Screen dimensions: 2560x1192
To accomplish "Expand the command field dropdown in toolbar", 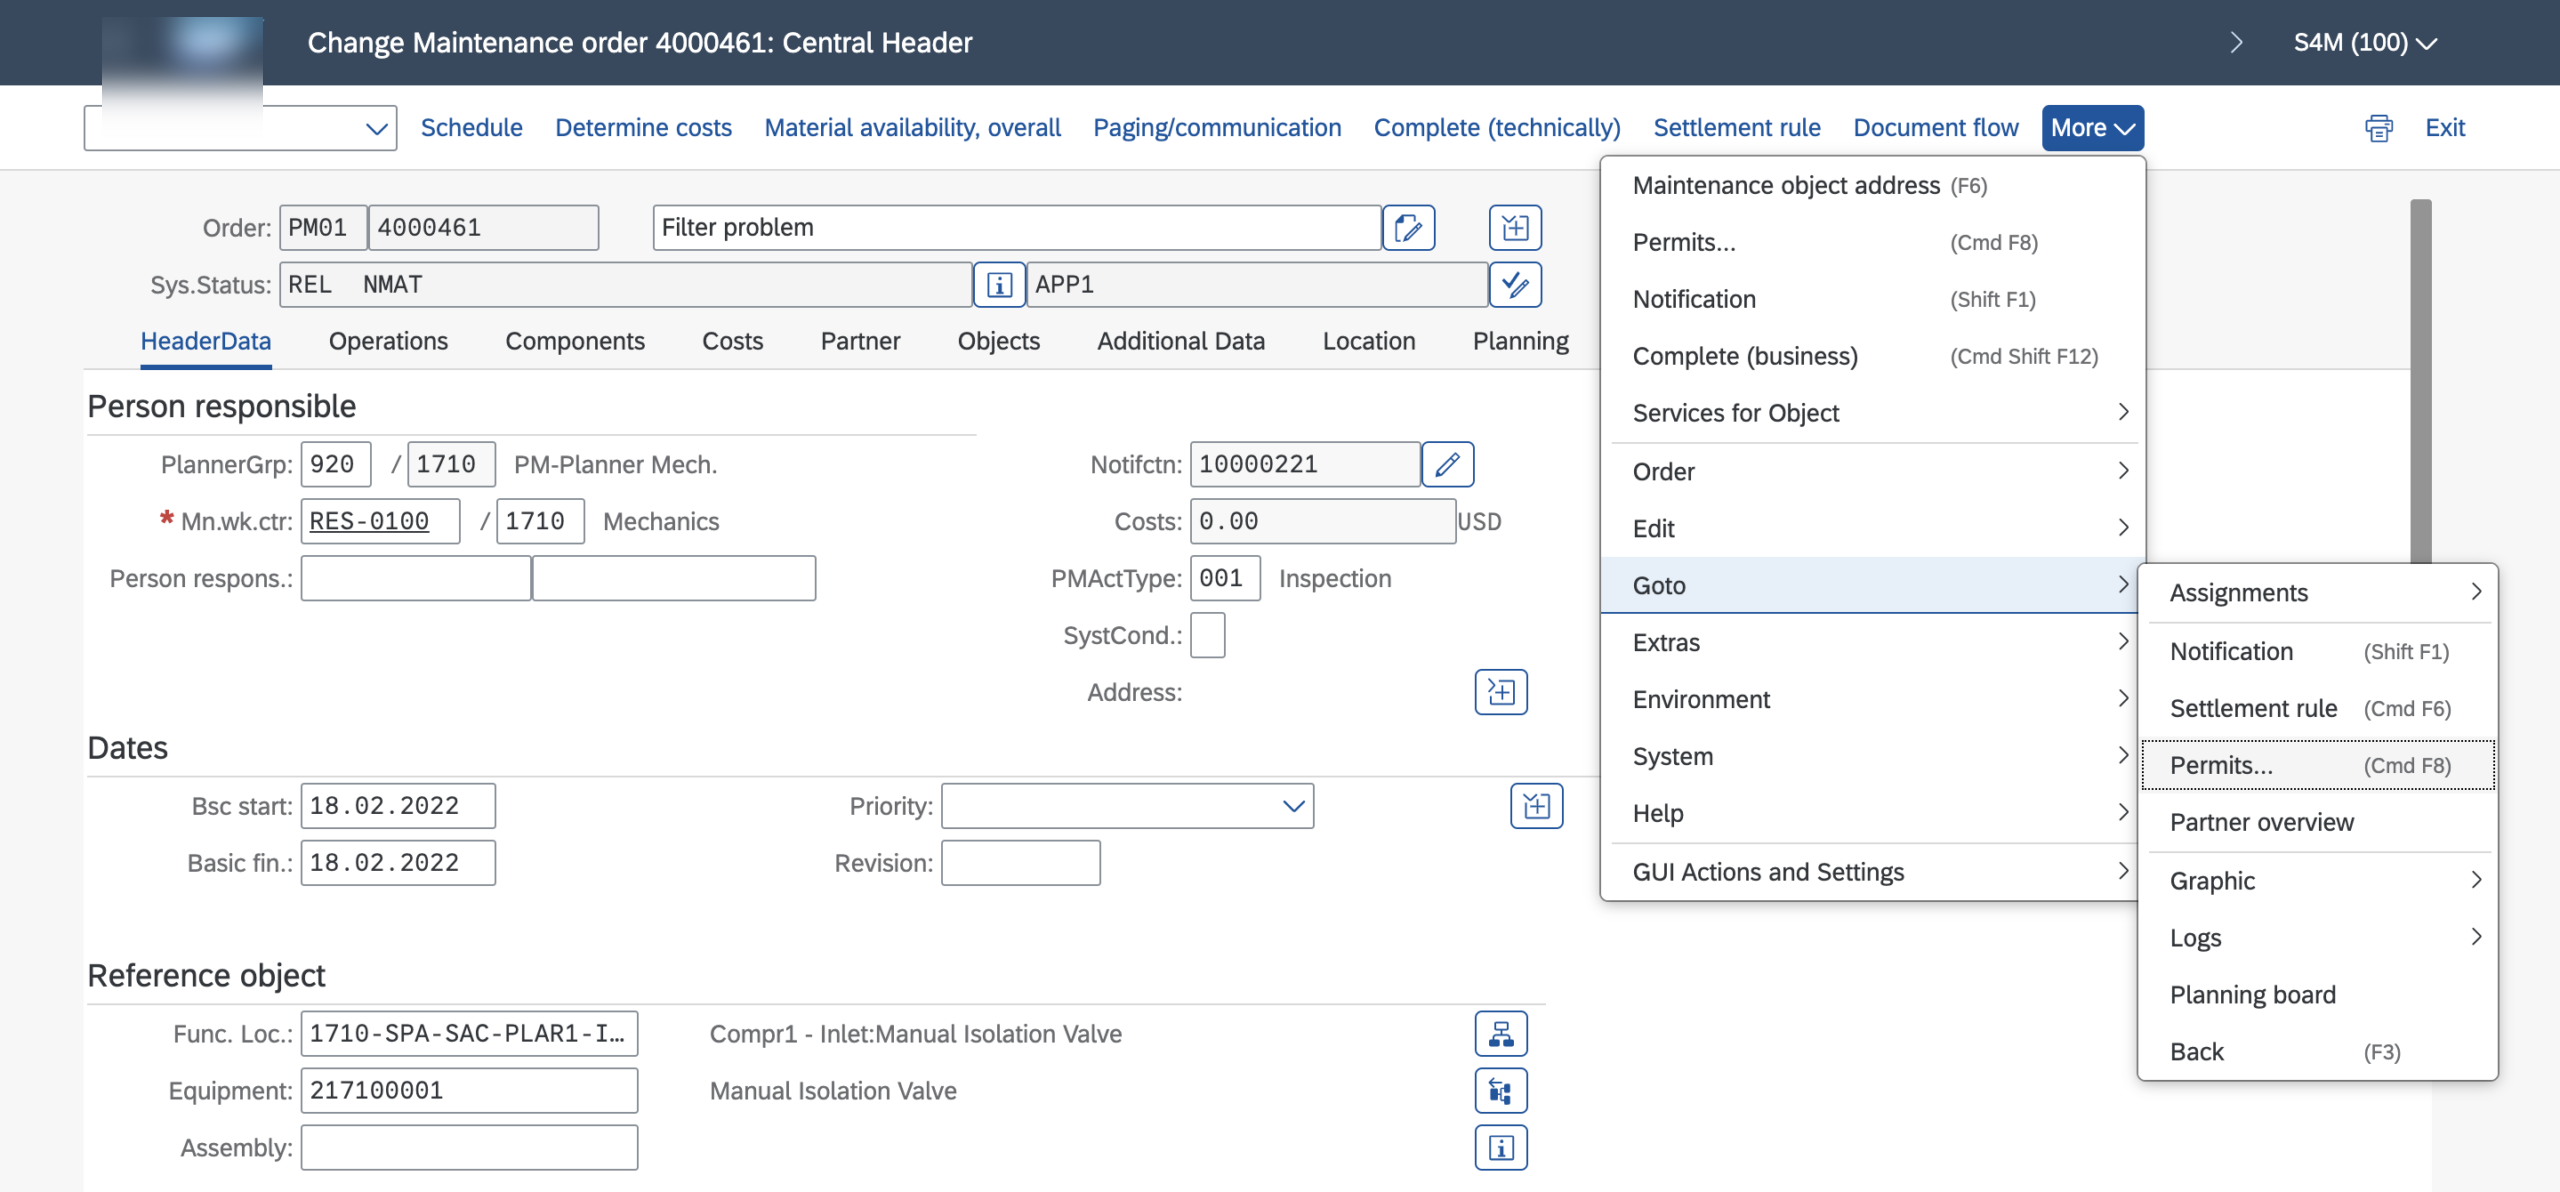I will coord(376,129).
